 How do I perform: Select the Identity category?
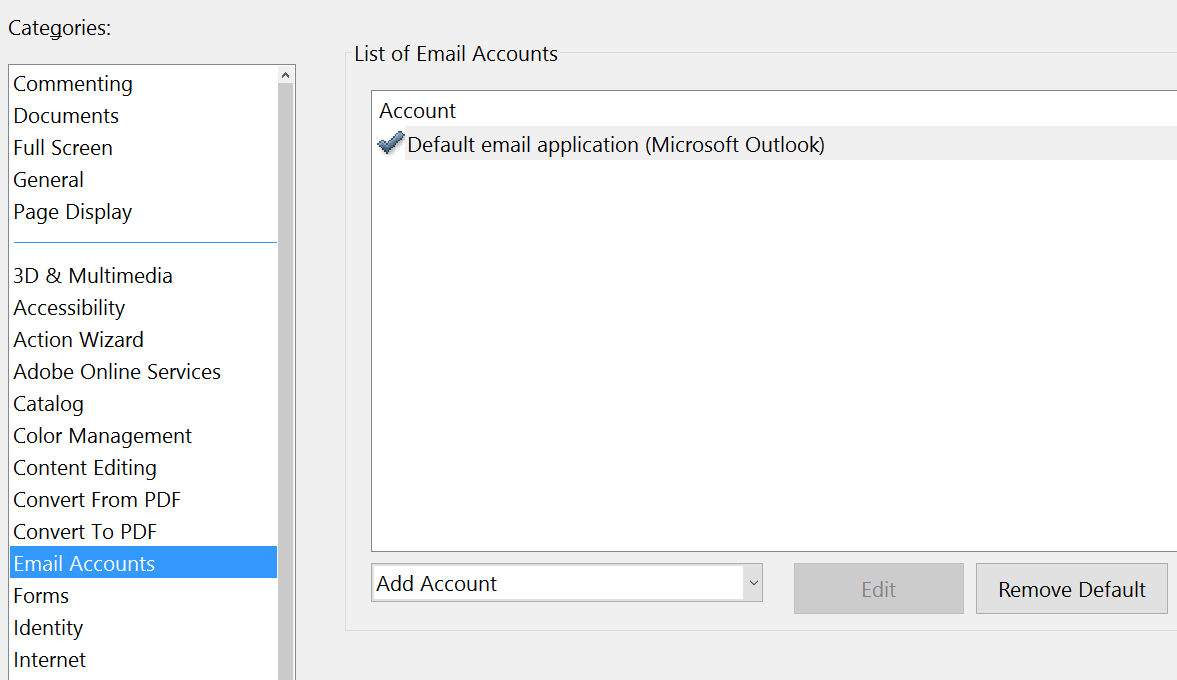(48, 627)
